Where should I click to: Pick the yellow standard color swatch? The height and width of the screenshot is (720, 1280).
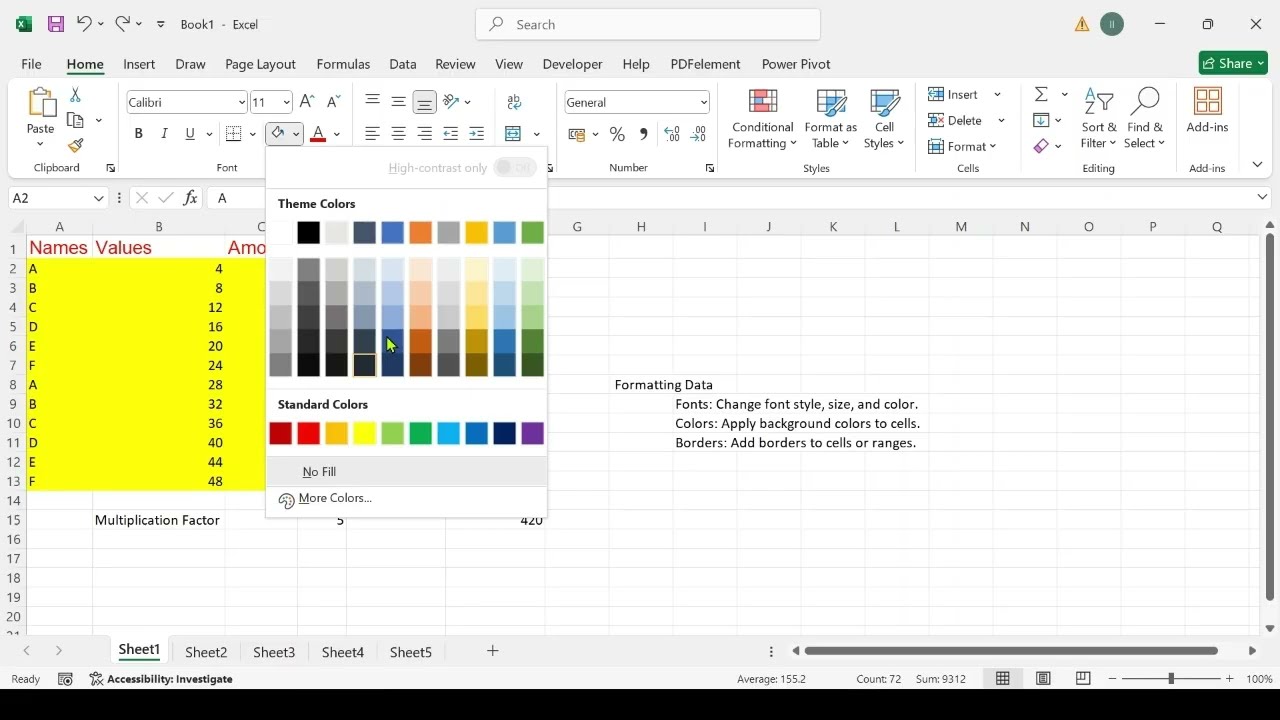click(x=364, y=433)
